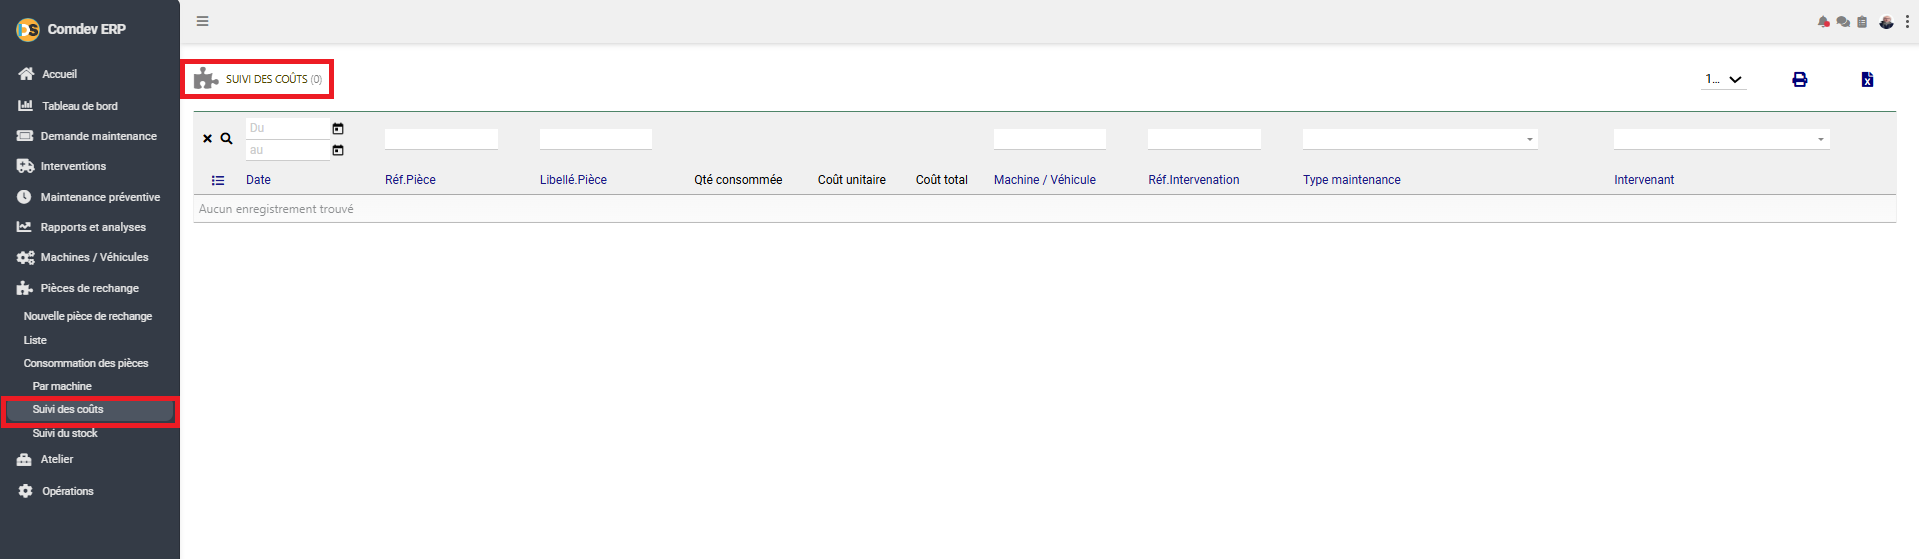Viewport: 1919px width, 559px height.
Task: Click the toolbox icon beside Atelier
Action: (24, 460)
